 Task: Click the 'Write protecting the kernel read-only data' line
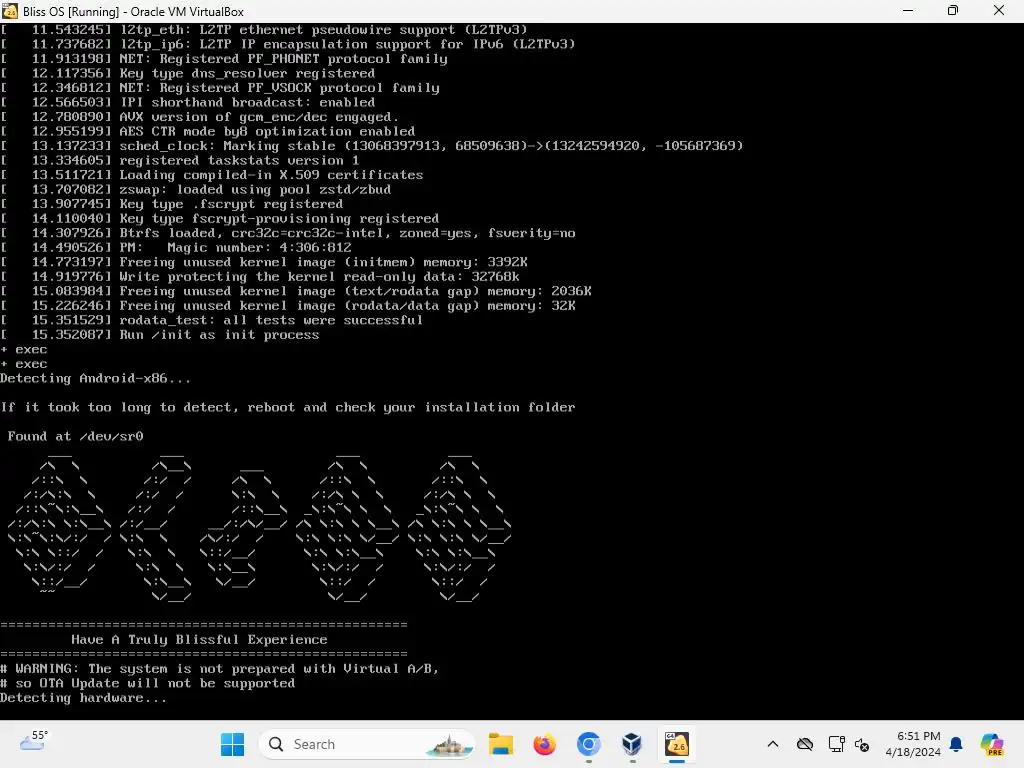(x=260, y=276)
